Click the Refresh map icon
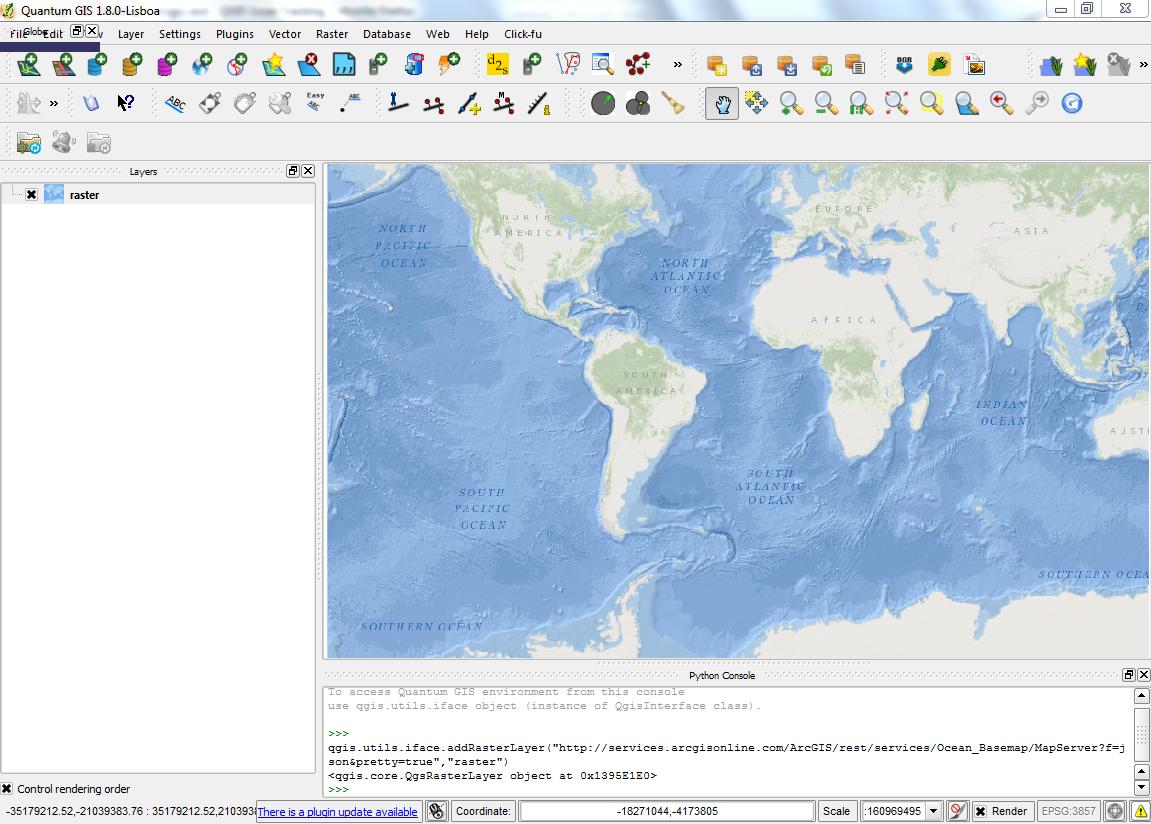This screenshot has width=1151, height=824. (1071, 103)
